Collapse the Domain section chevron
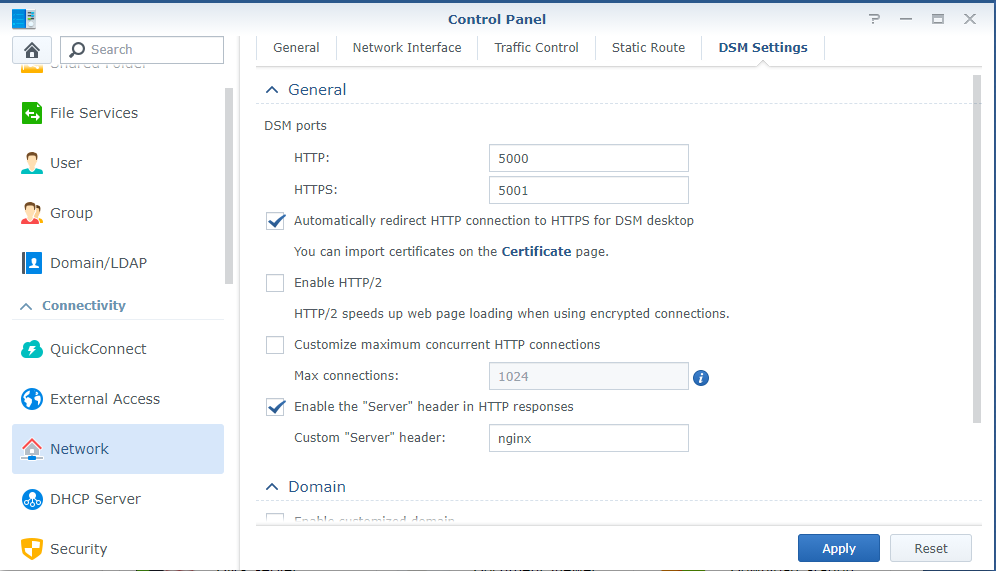The image size is (996, 571). point(272,487)
